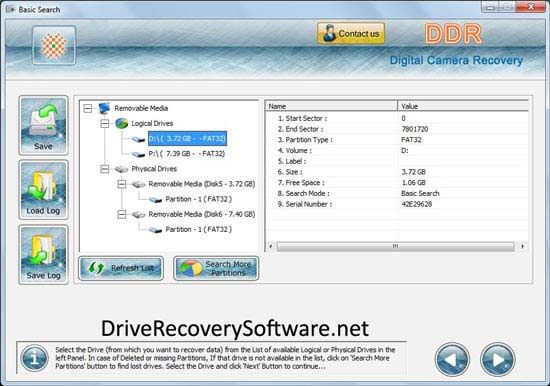The image size is (550, 386).
Task: Select the P:\ 7.39 GB FAT32 drive
Action: 187,154
